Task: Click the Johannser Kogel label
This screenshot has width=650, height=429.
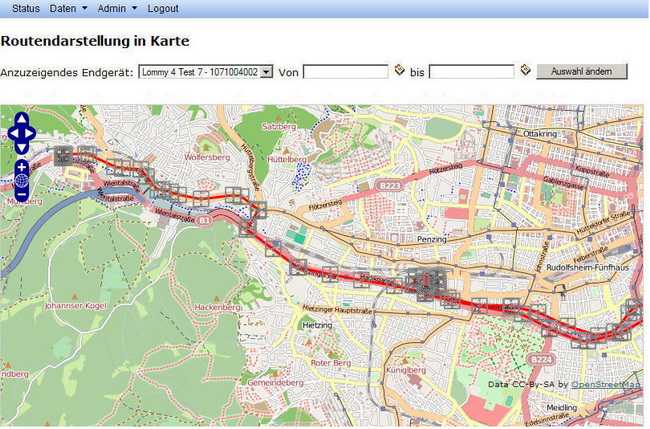Action: [75, 306]
